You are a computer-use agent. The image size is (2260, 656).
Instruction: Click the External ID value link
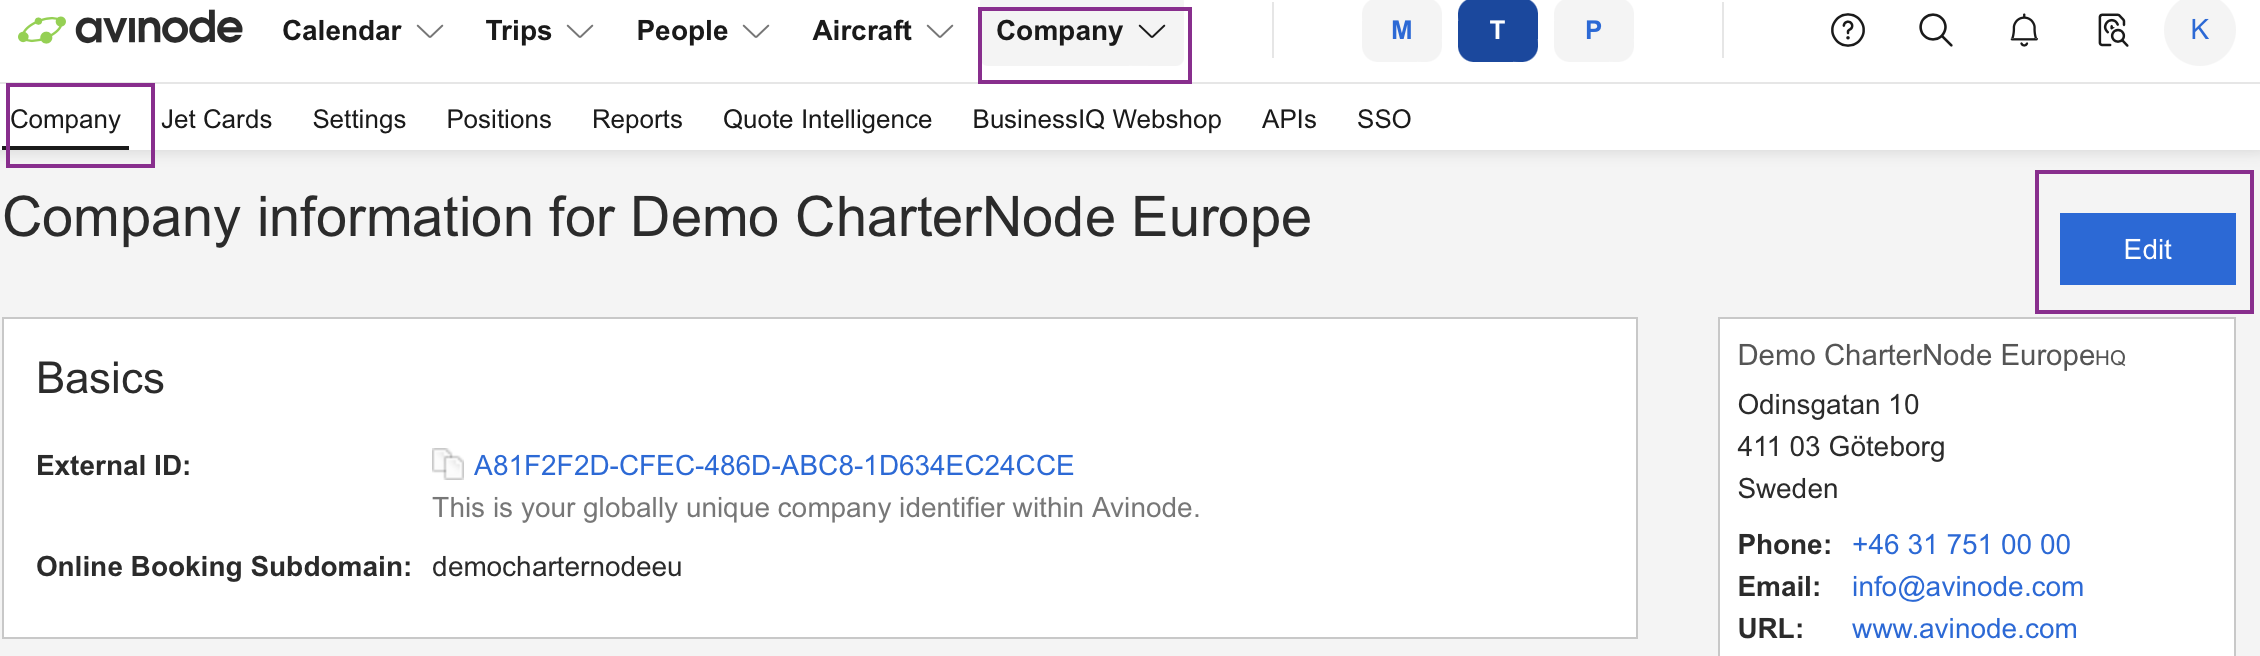pyautogui.click(x=773, y=465)
